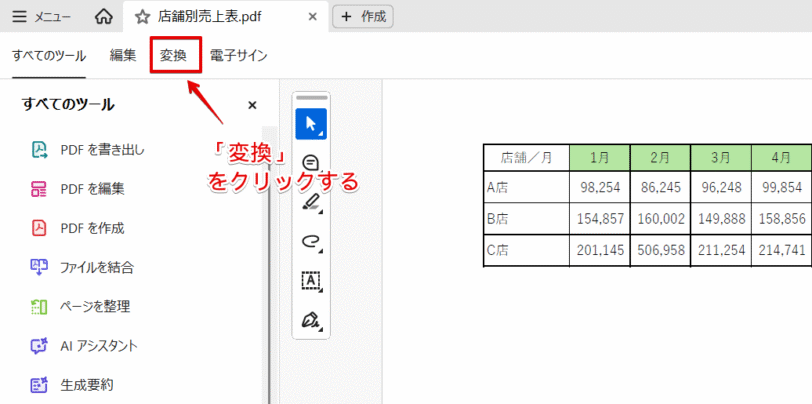Viewport: 812px width, 404px height.
Task: Select the text box A tool
Action: click(311, 281)
